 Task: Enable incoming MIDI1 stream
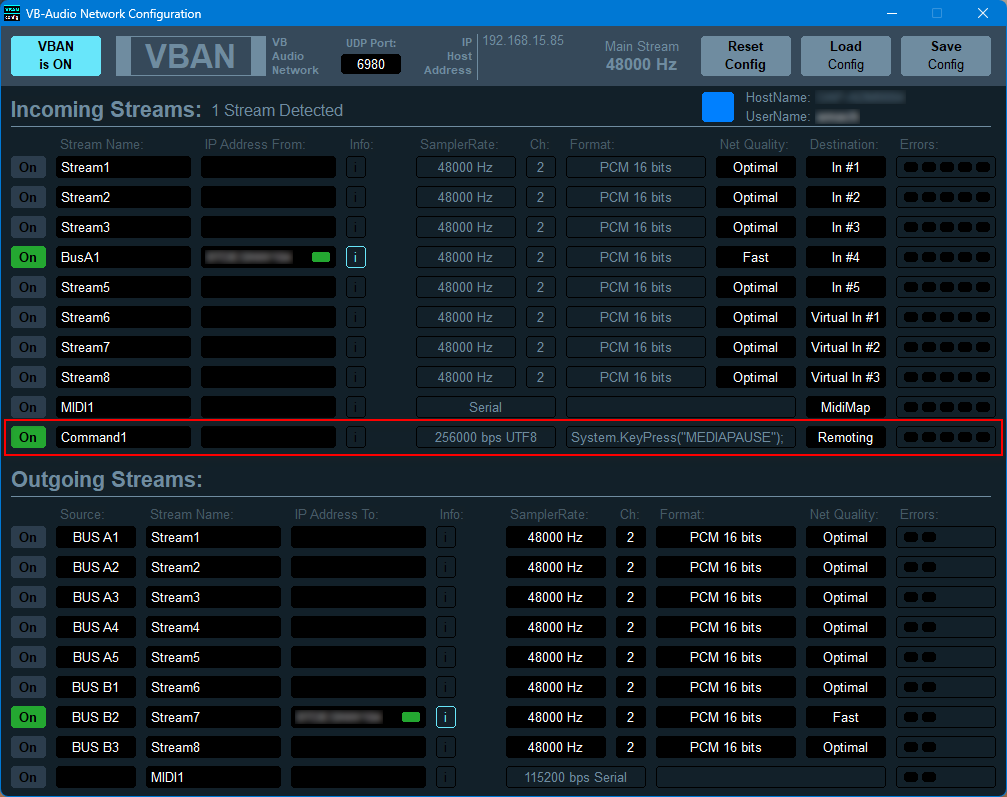(x=28, y=407)
